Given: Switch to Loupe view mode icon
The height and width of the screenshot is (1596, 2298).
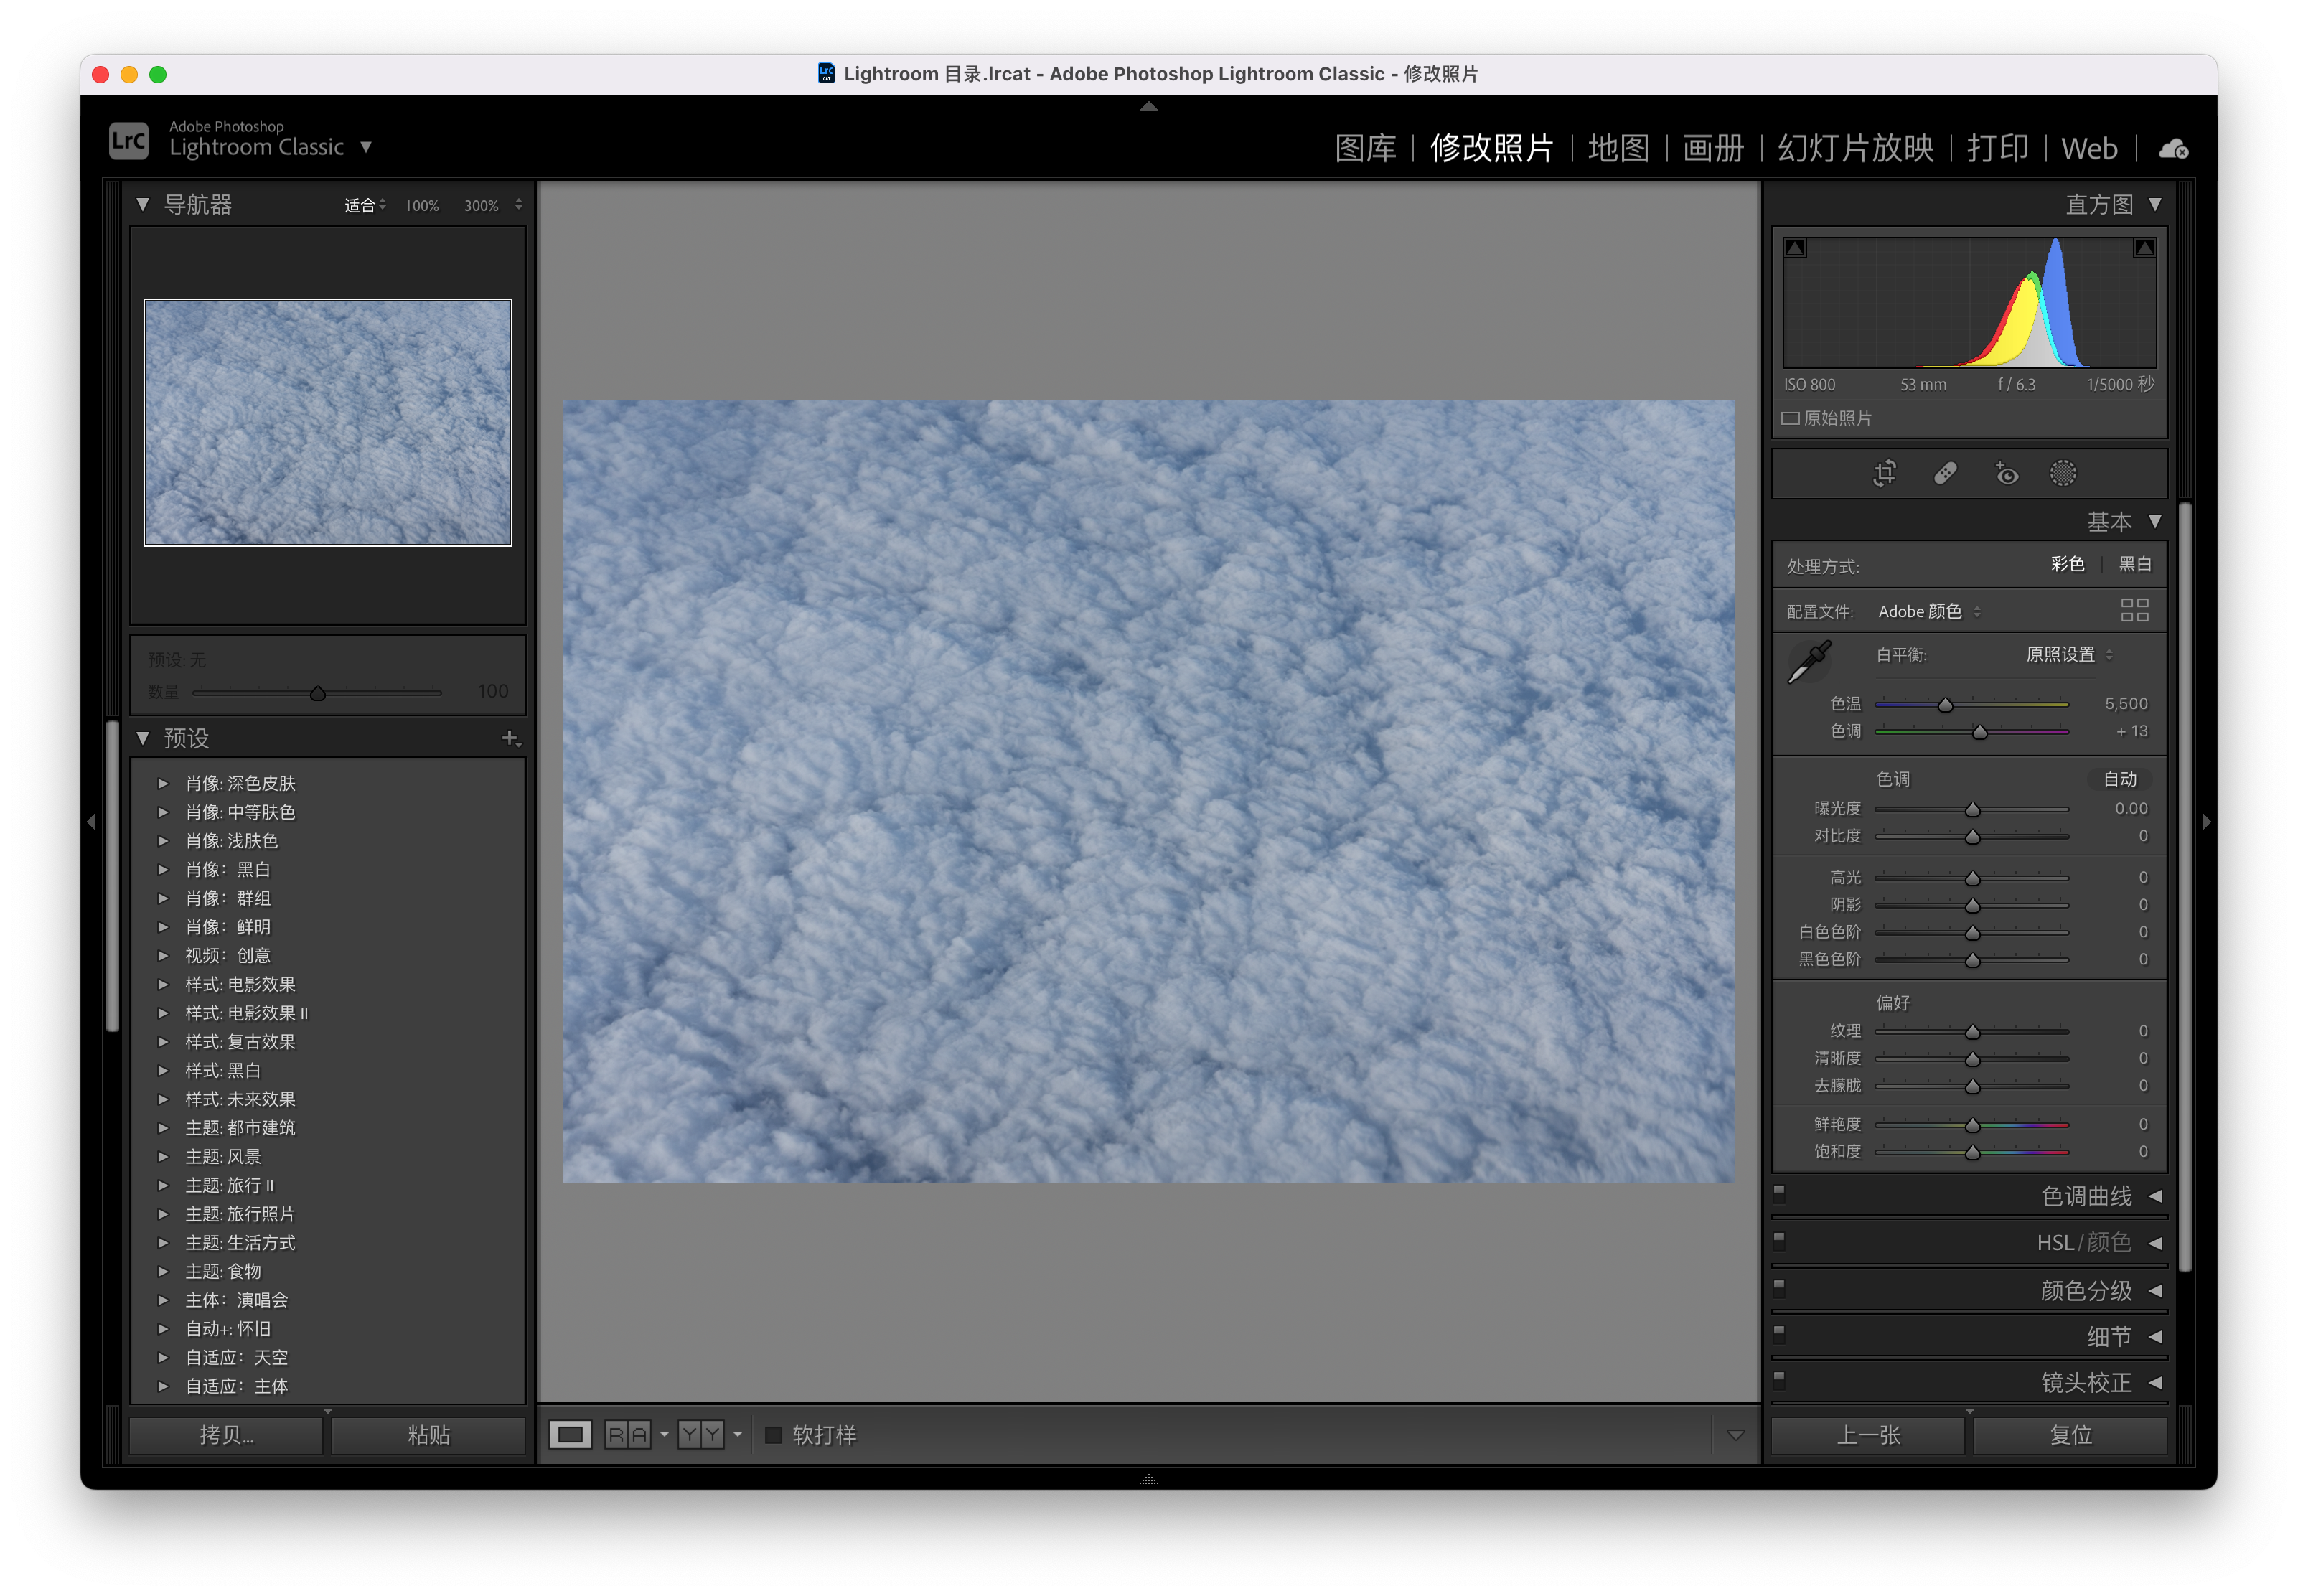Looking at the screenshot, I should (570, 1435).
